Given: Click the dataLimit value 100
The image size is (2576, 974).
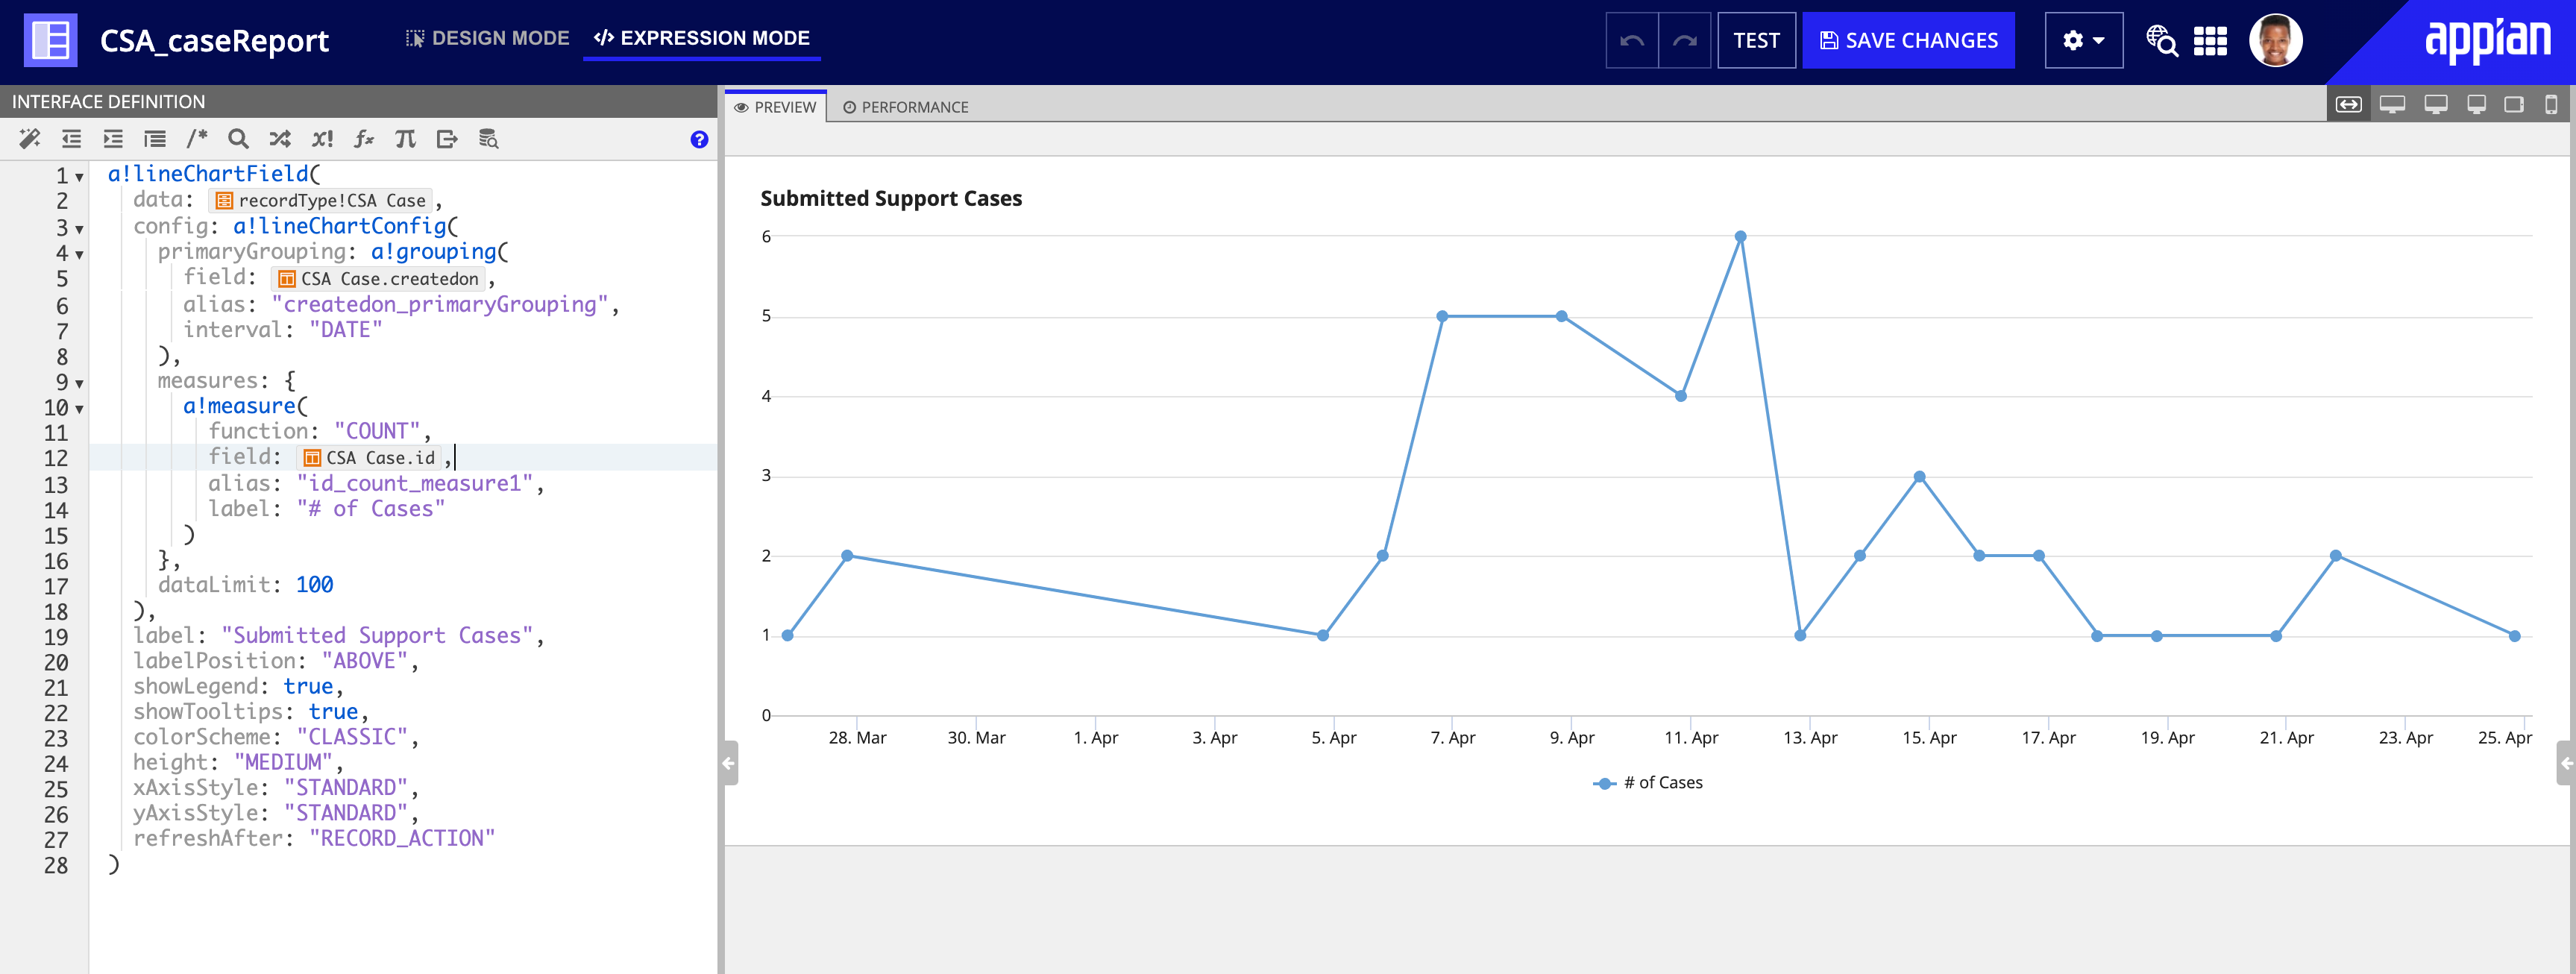Looking at the screenshot, I should click(314, 585).
